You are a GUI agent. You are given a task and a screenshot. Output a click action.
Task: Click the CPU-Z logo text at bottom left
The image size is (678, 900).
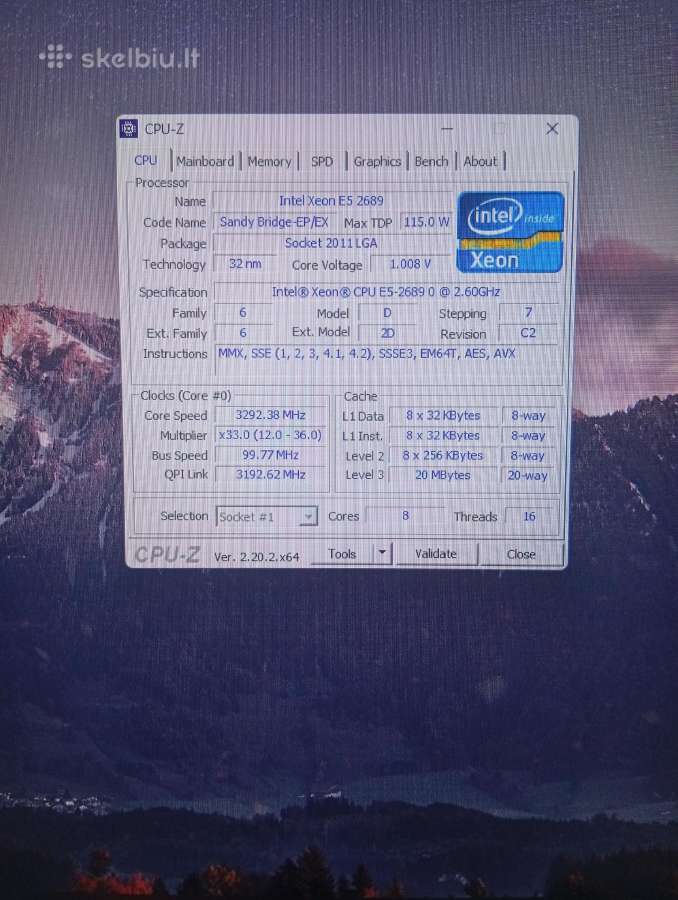tap(167, 554)
